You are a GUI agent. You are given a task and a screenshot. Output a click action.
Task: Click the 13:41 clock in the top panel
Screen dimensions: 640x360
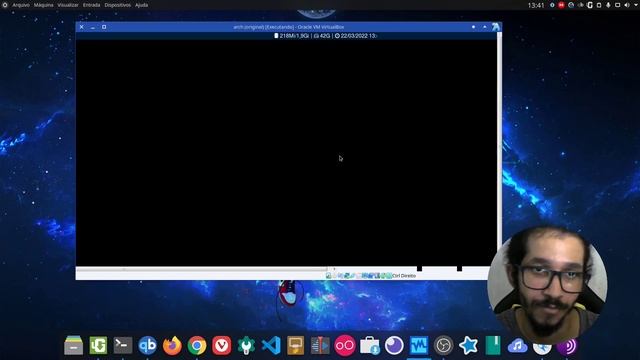point(536,5)
